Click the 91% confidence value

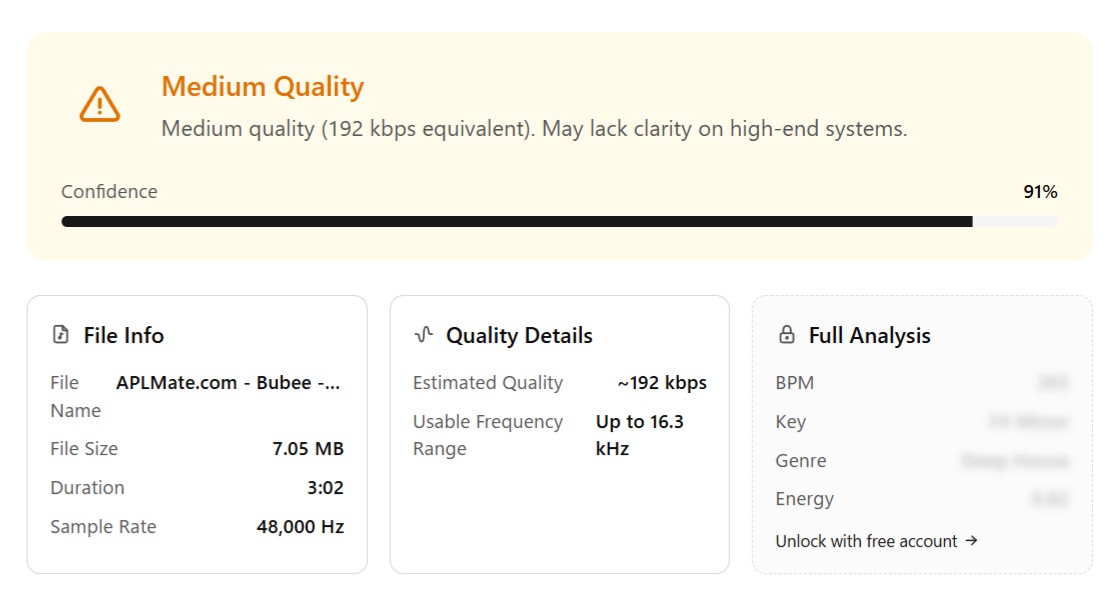click(x=1040, y=191)
